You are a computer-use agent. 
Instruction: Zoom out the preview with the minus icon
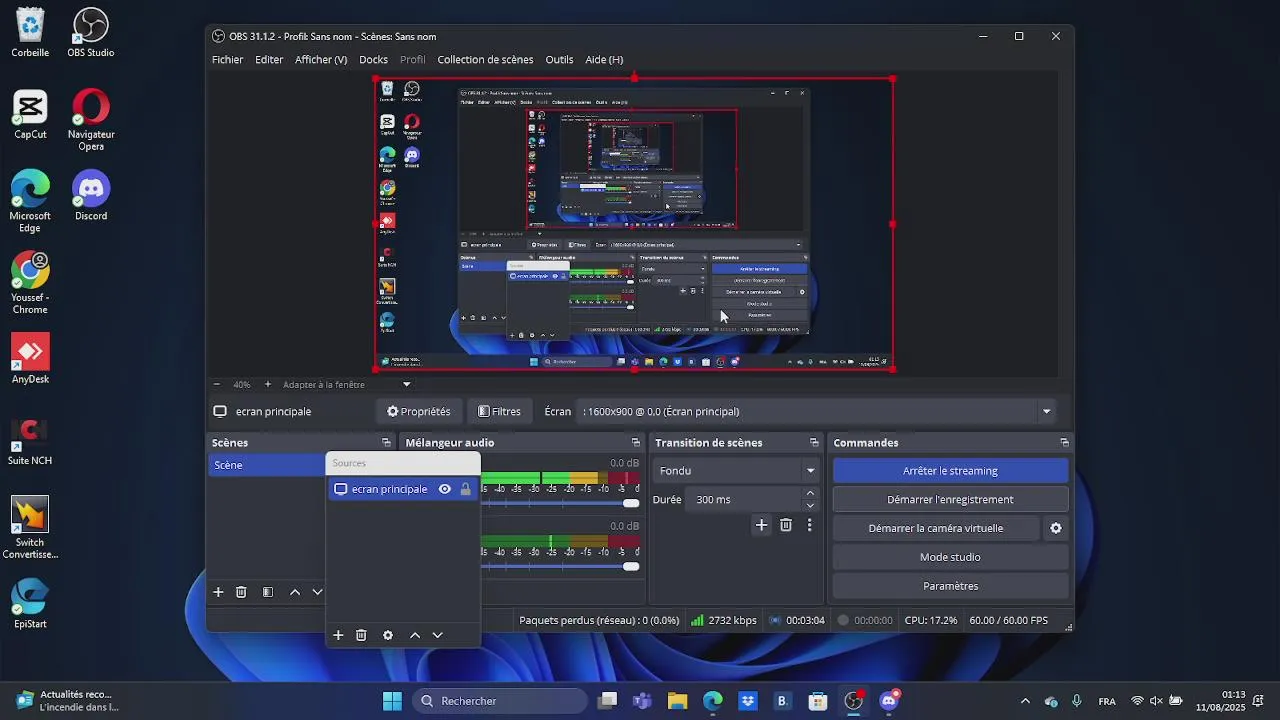(x=217, y=384)
